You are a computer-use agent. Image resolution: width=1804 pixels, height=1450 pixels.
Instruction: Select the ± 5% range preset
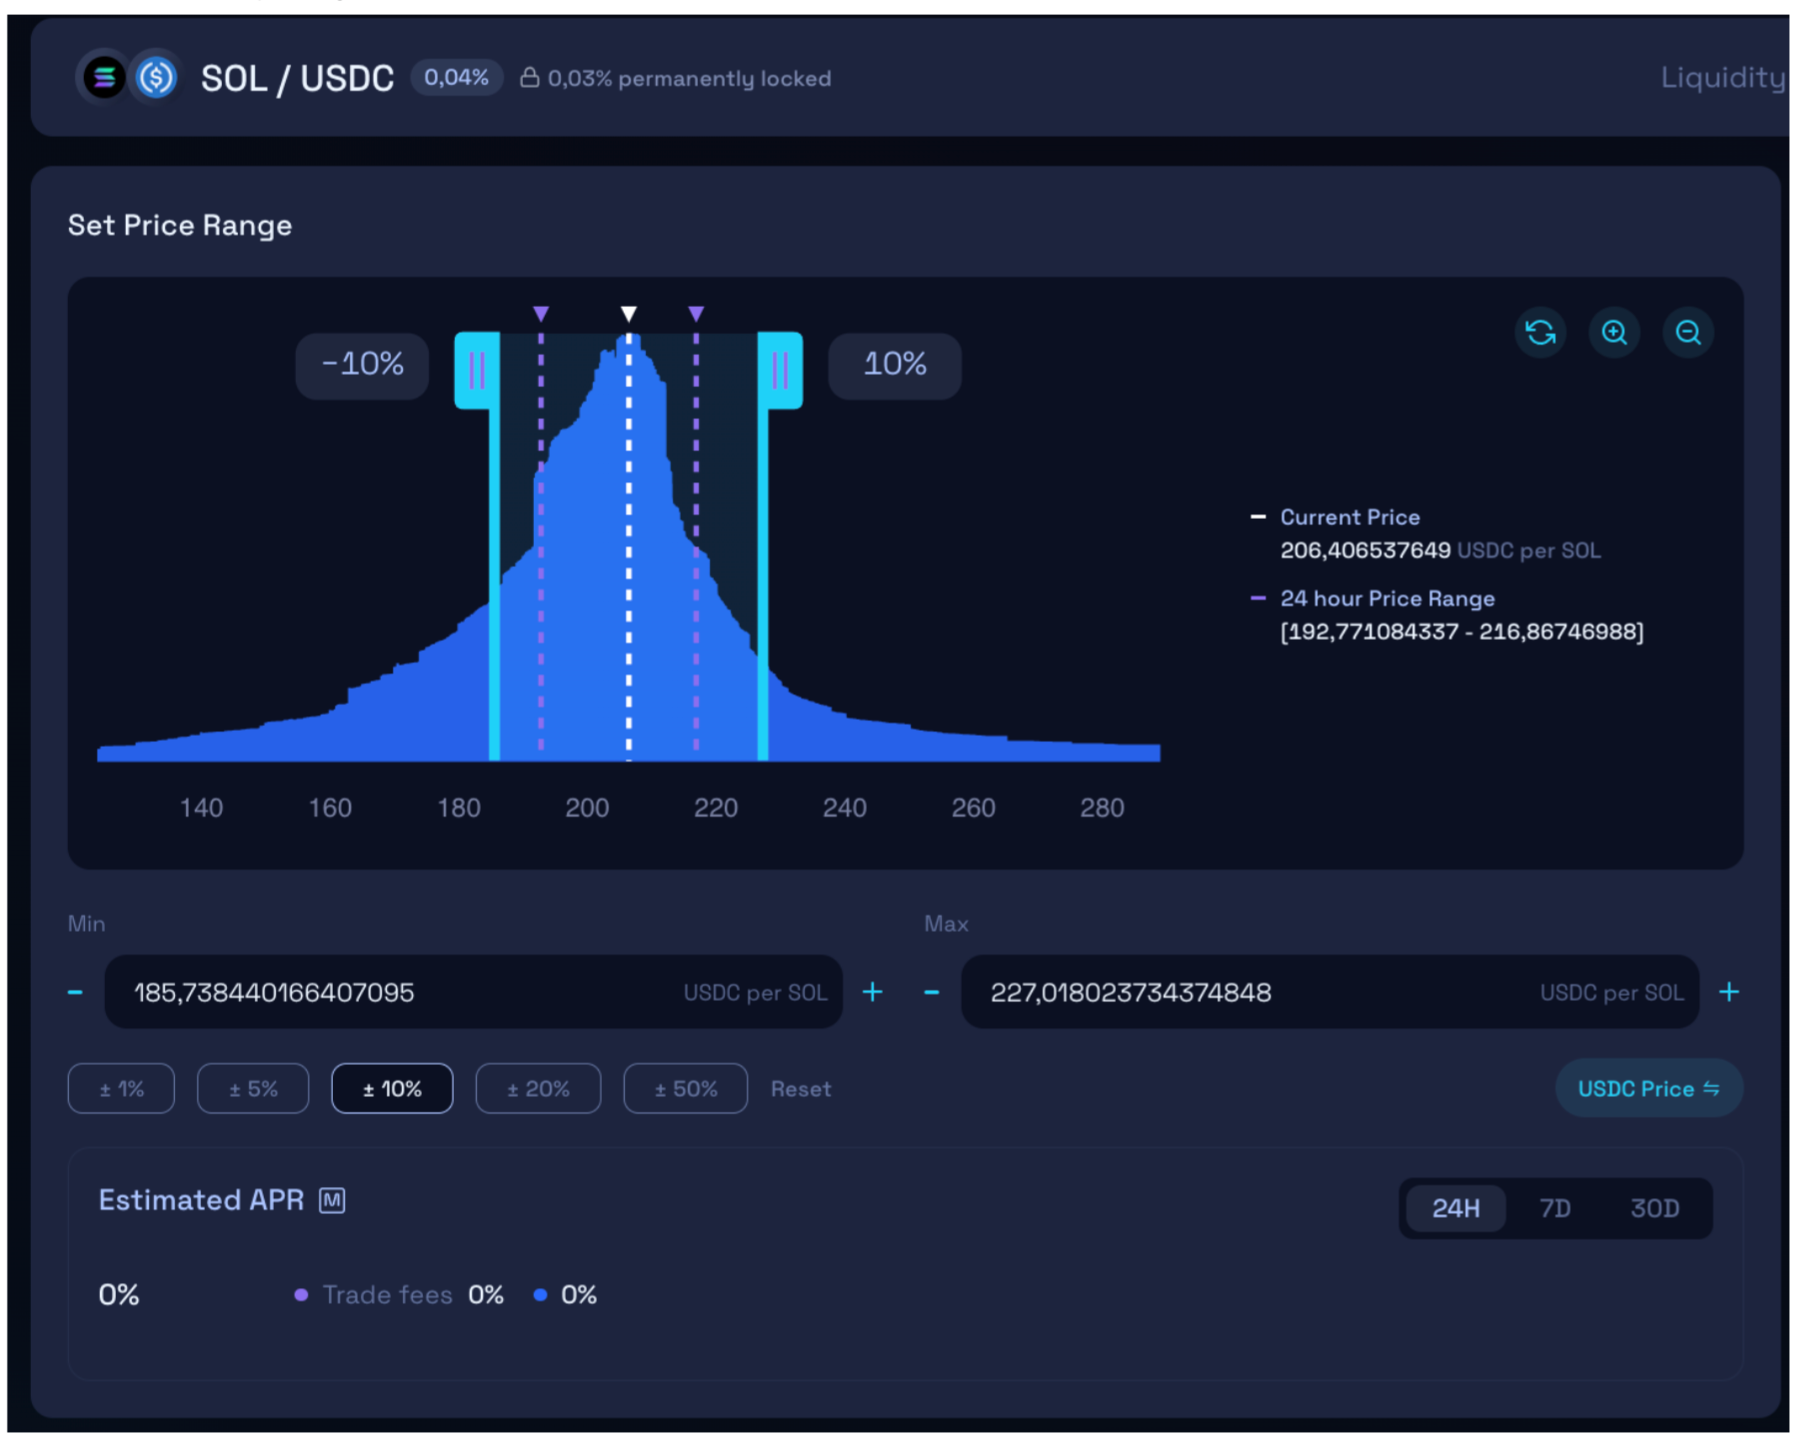pos(253,1089)
